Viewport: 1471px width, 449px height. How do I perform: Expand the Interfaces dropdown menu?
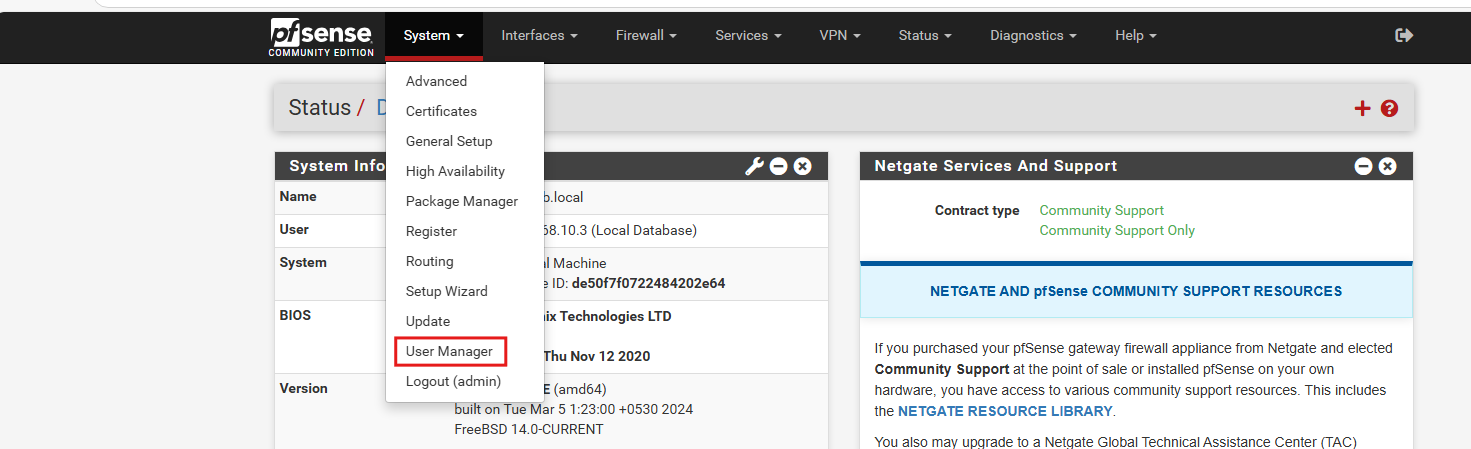[539, 35]
